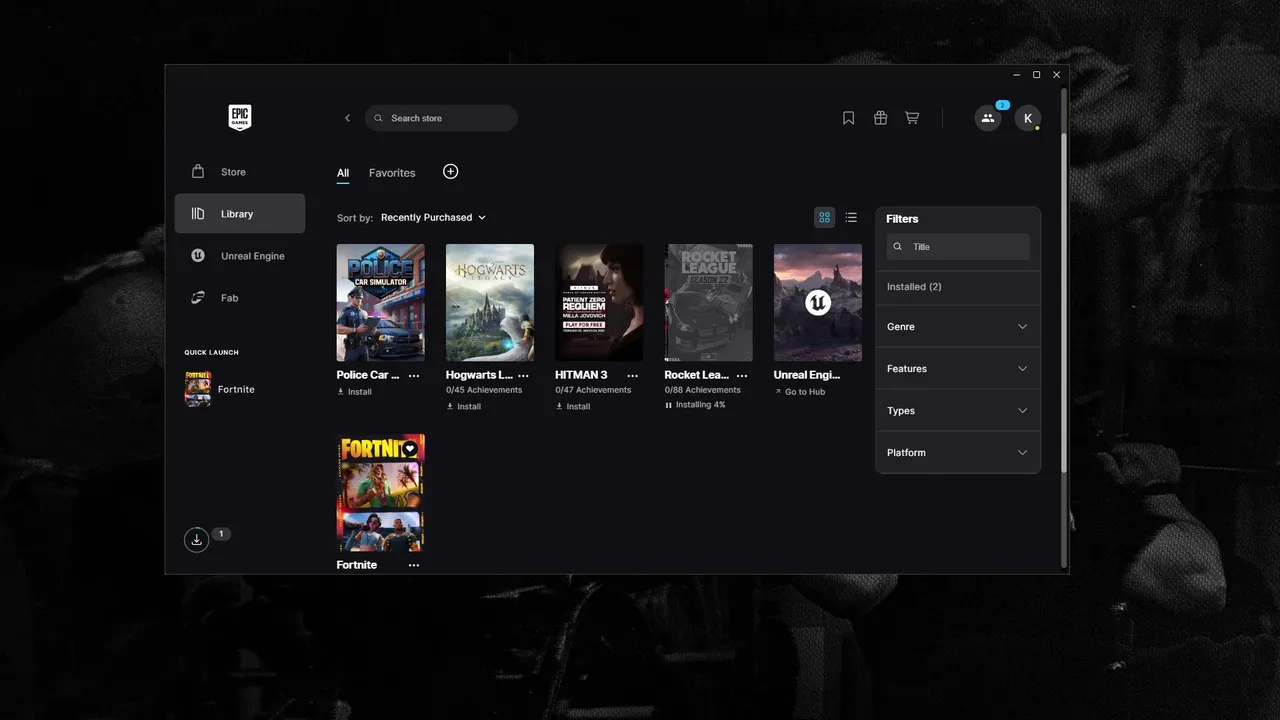
Task: Open the friends icon
Action: coord(988,118)
